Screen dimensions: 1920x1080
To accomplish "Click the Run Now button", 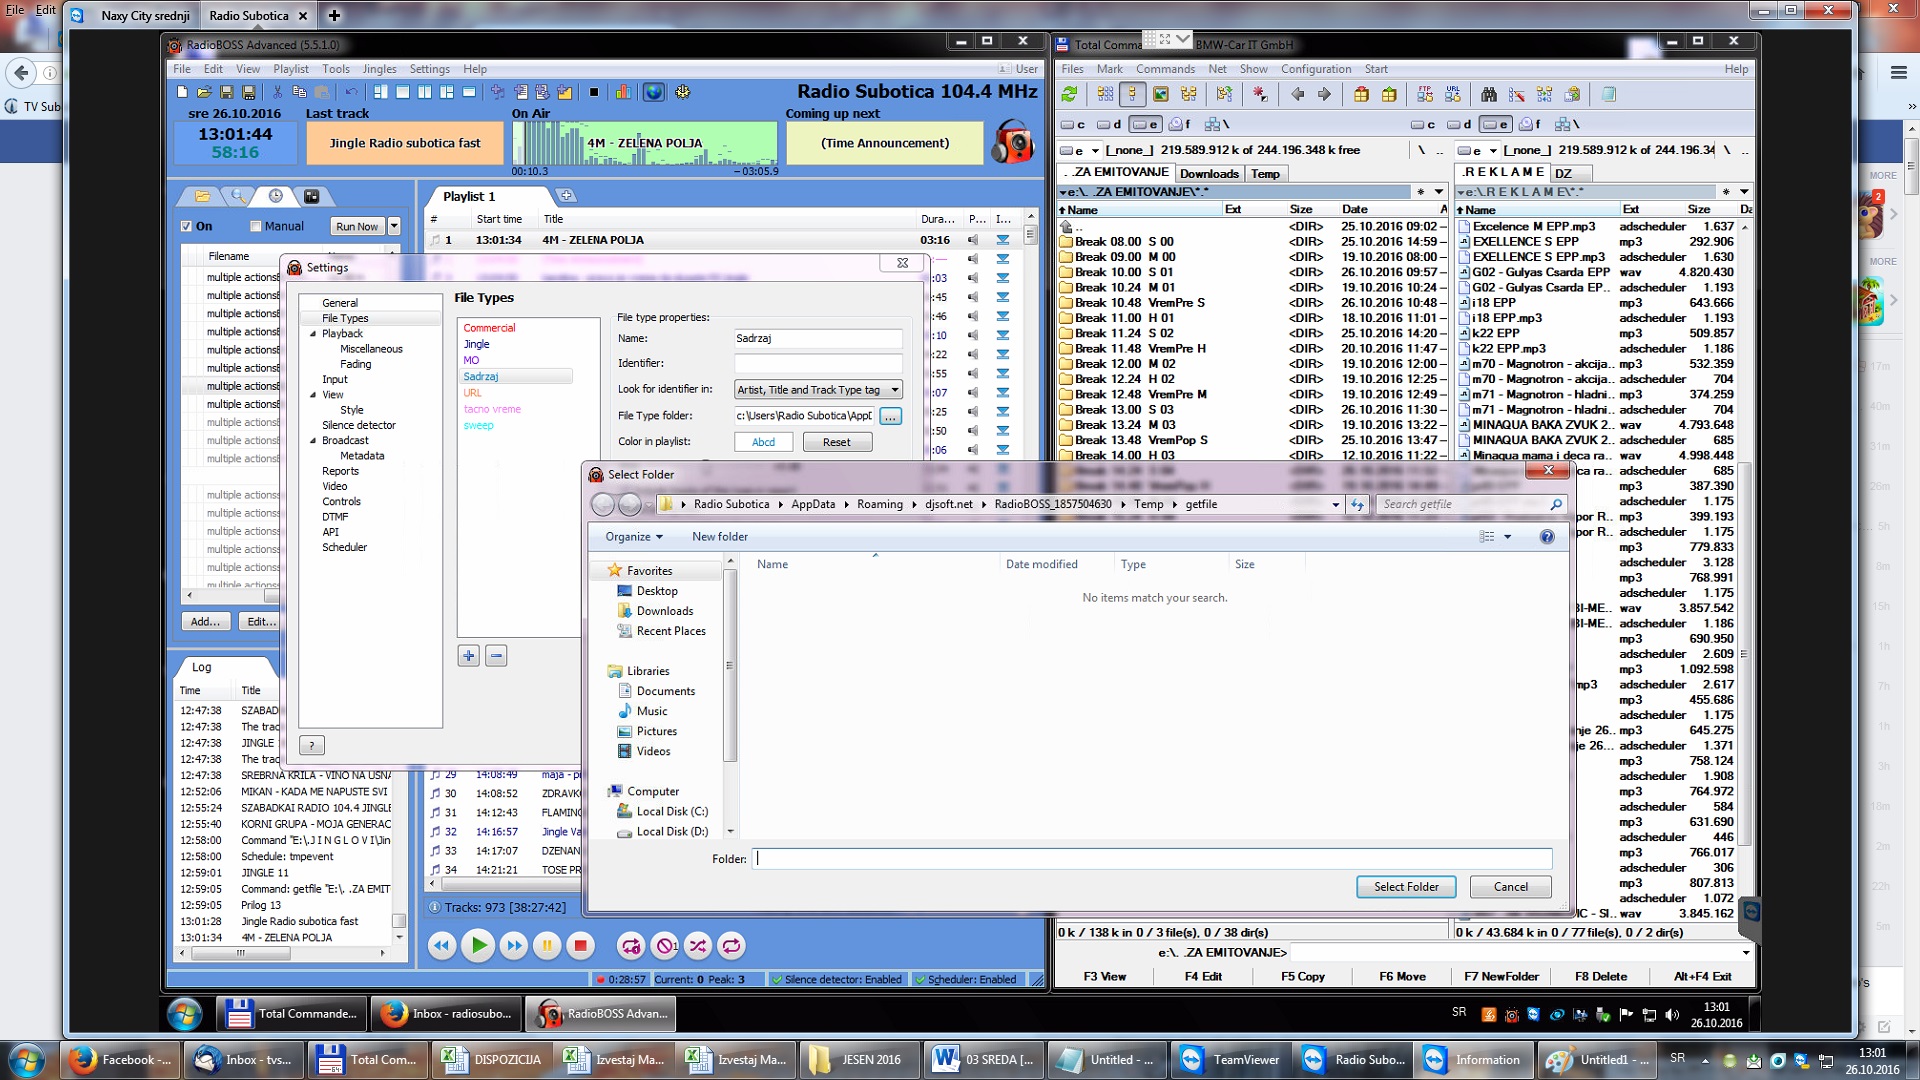I will tap(357, 227).
